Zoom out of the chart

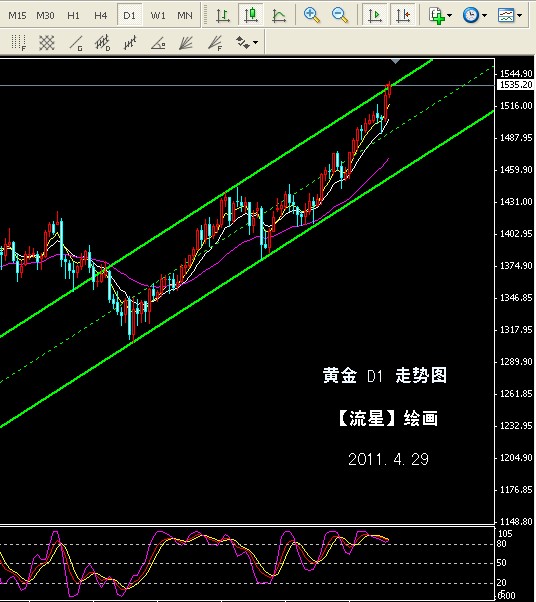[x=340, y=15]
